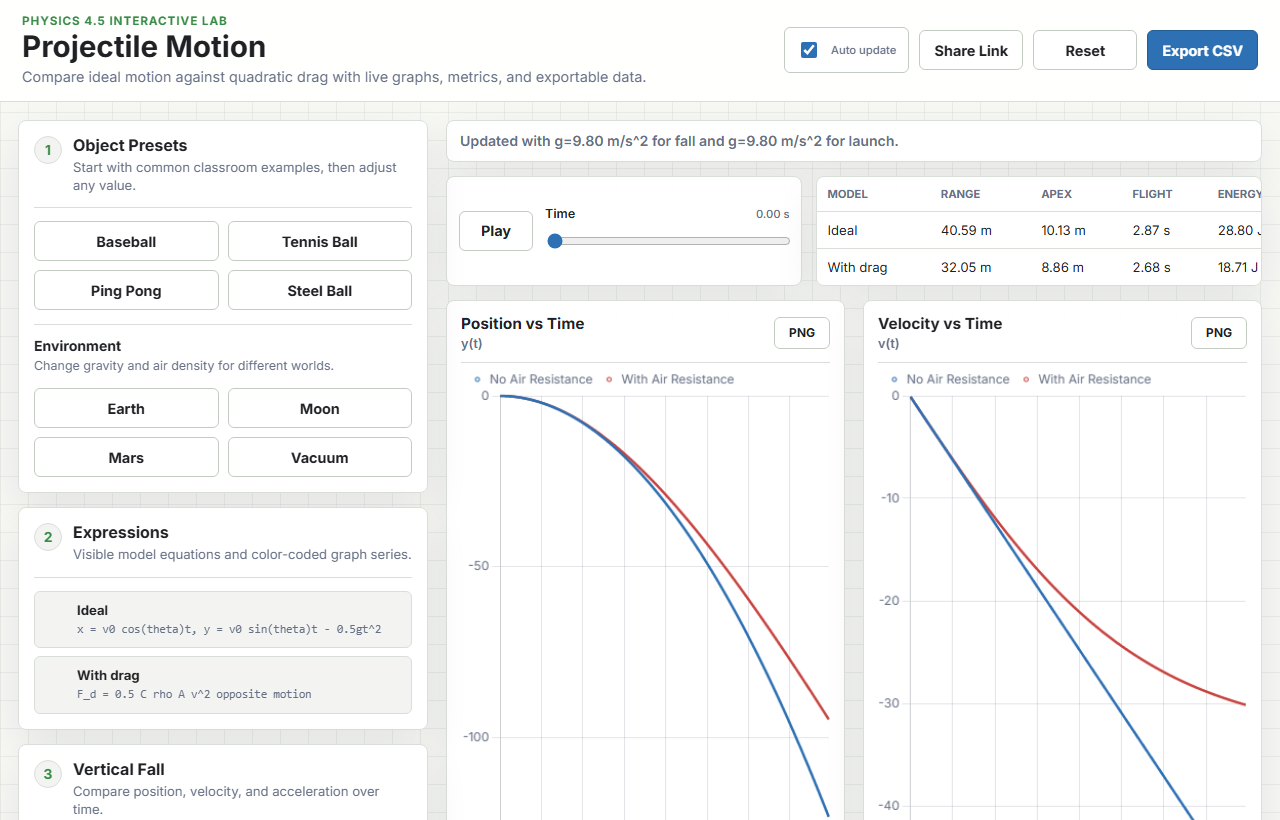Click the Ideal range value 40.59 m
The image size is (1280, 820).
[x=966, y=230]
